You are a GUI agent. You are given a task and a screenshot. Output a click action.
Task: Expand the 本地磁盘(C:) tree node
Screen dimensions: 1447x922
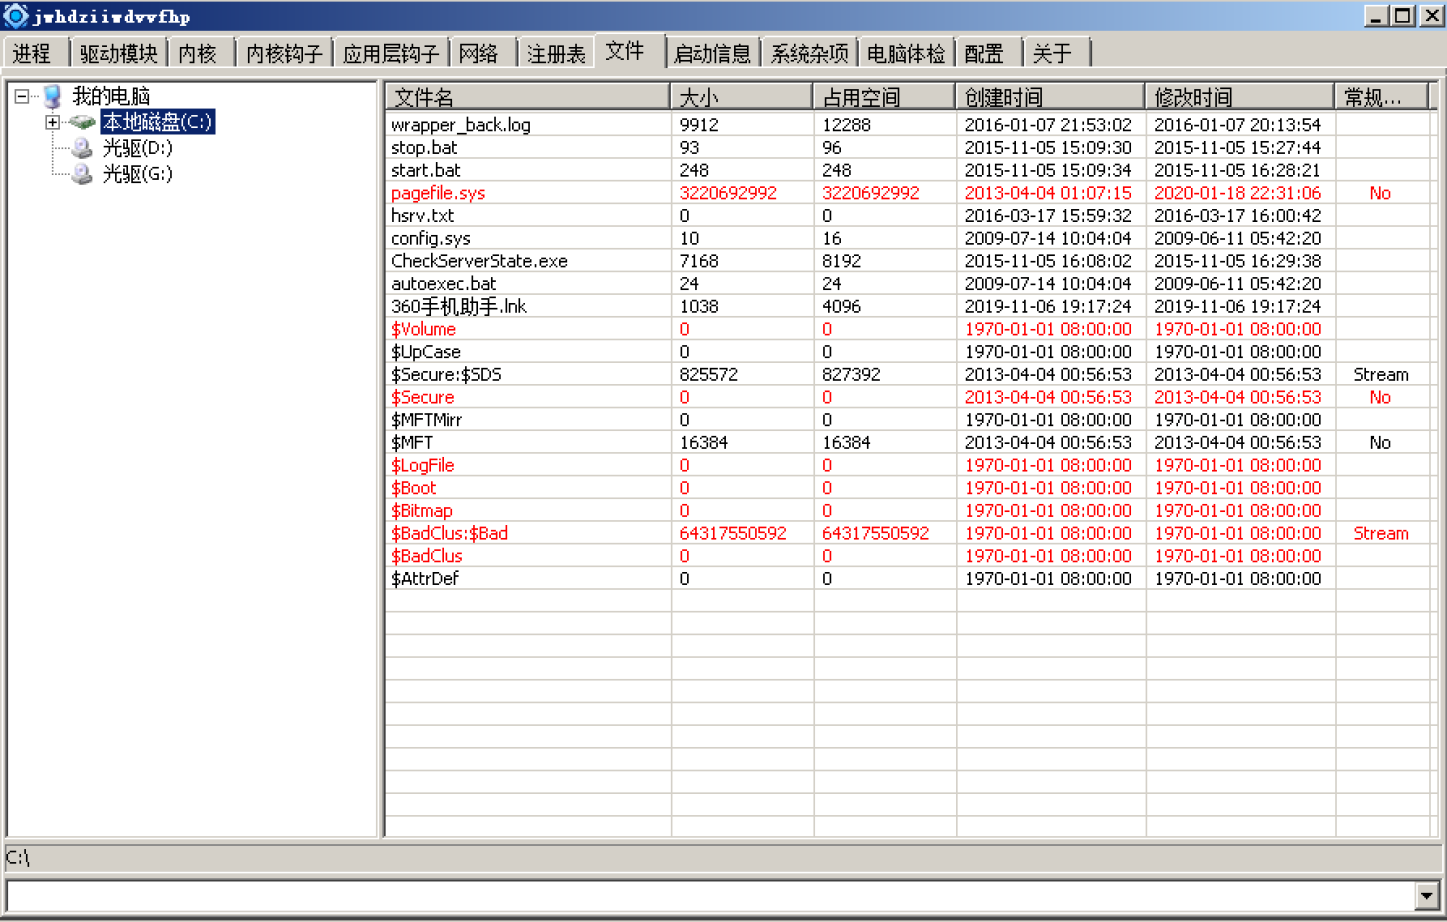click(52, 122)
